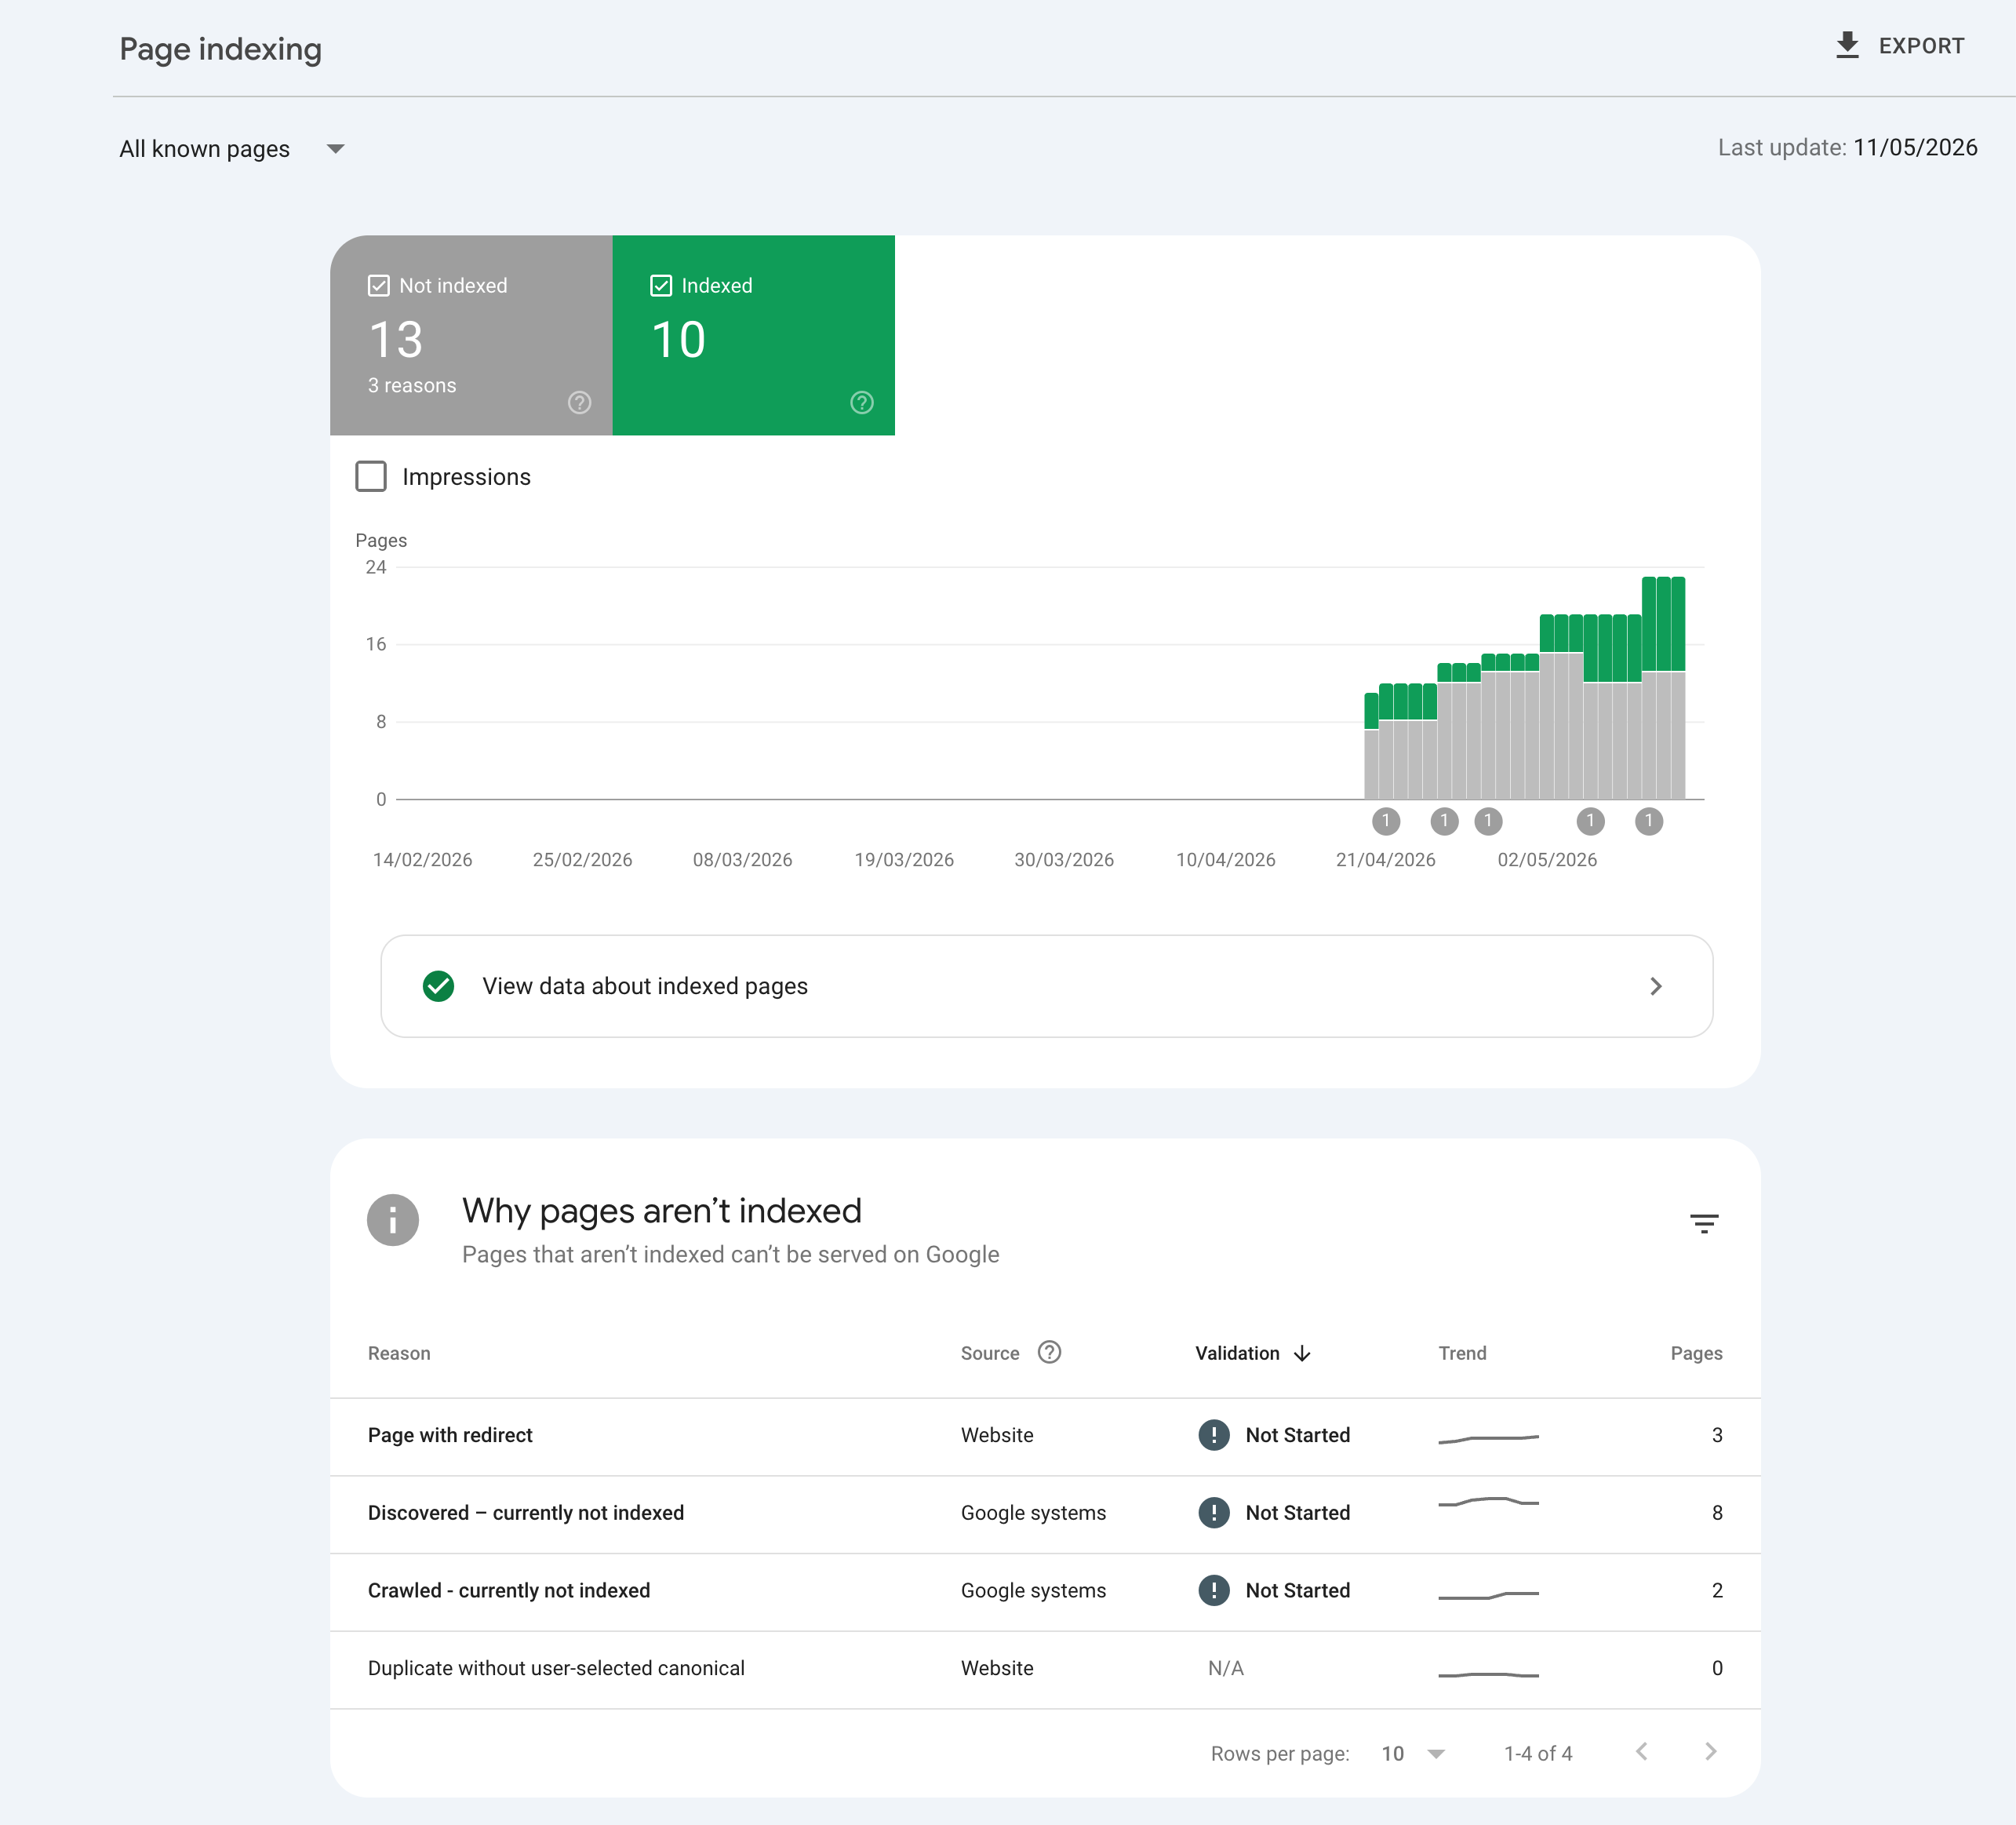The width and height of the screenshot is (2016, 1825).
Task: Click N/A validation value in Duplicate row
Action: click(x=1226, y=1668)
